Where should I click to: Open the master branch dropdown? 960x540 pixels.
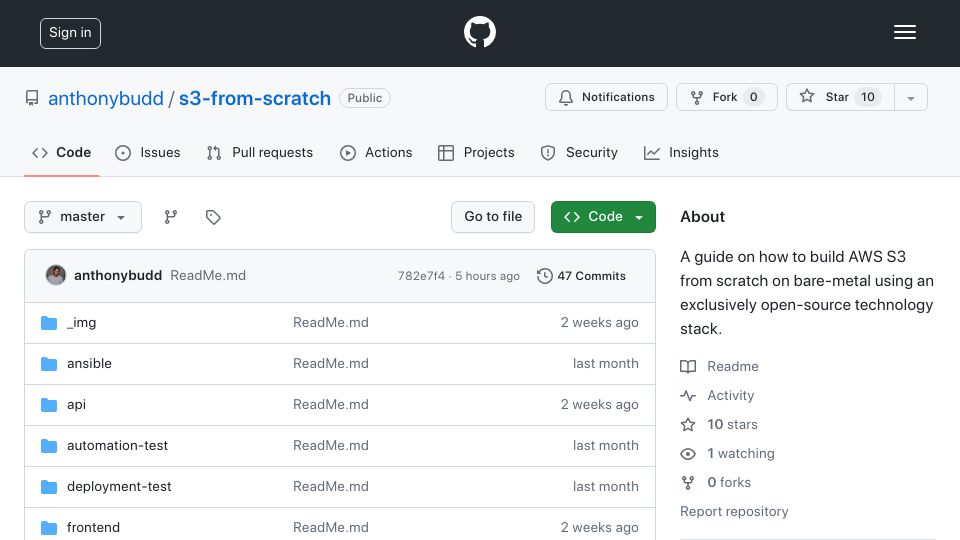[x=83, y=217]
